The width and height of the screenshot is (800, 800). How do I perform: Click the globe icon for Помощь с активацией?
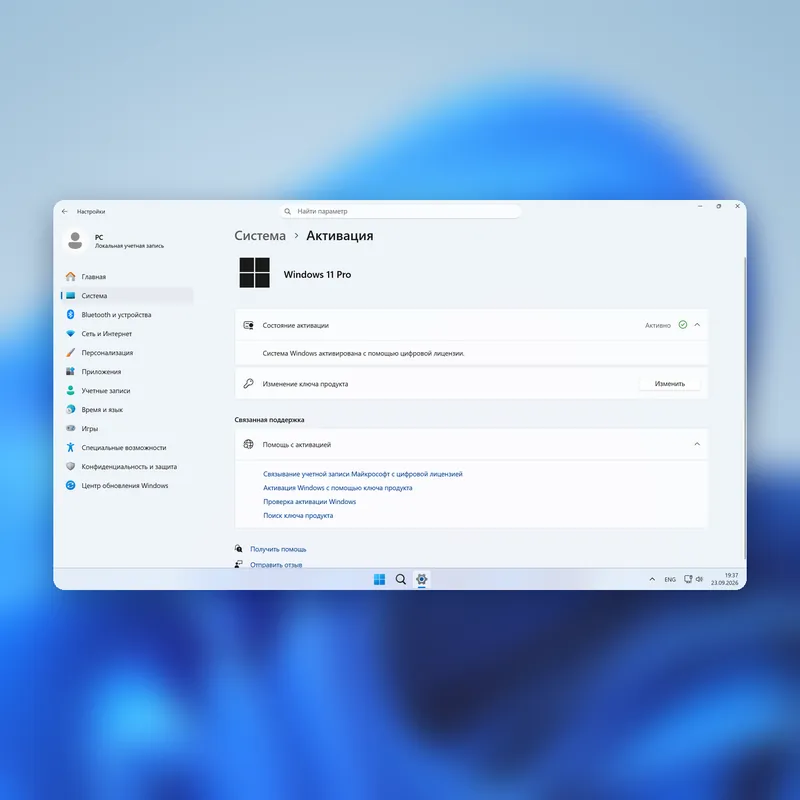coord(248,444)
